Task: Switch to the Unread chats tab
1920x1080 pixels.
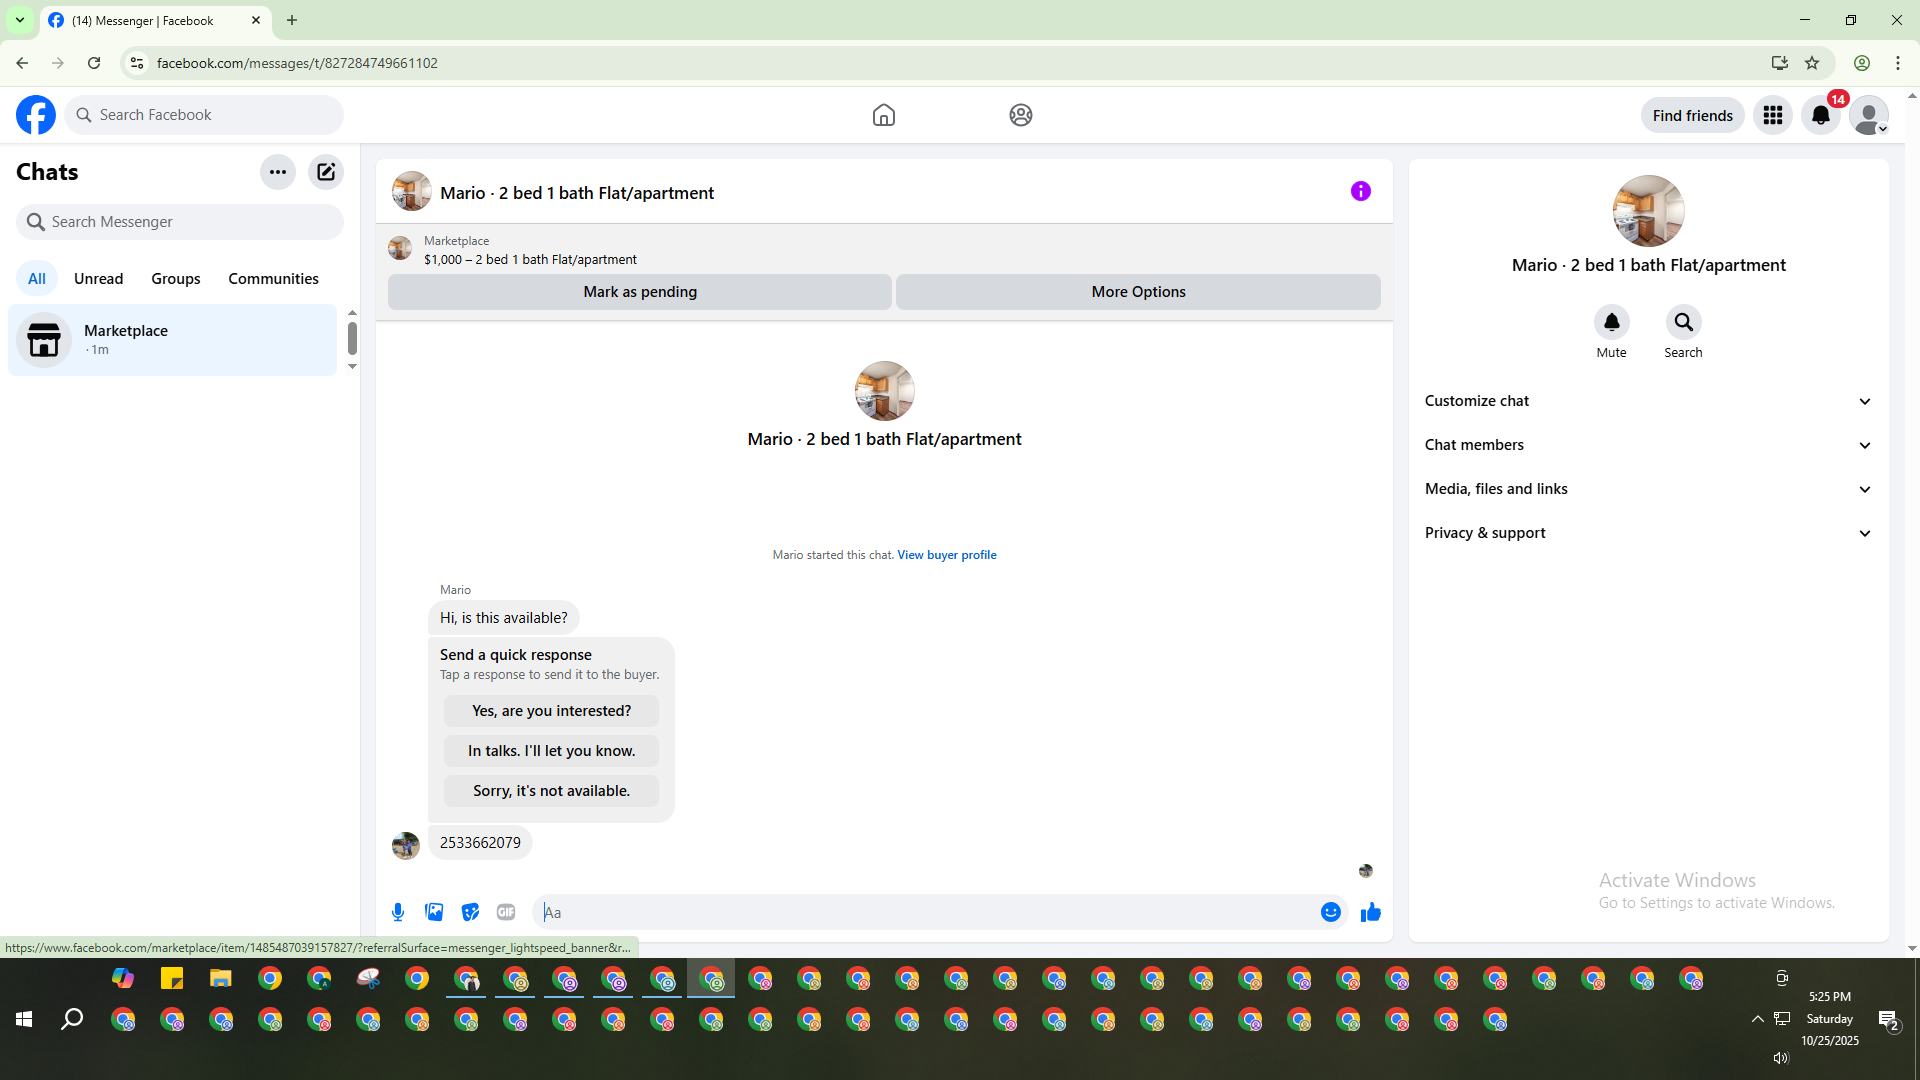Action: tap(98, 279)
